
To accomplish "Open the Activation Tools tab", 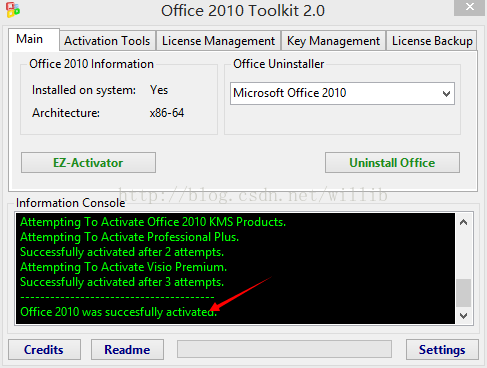I will pos(107,41).
